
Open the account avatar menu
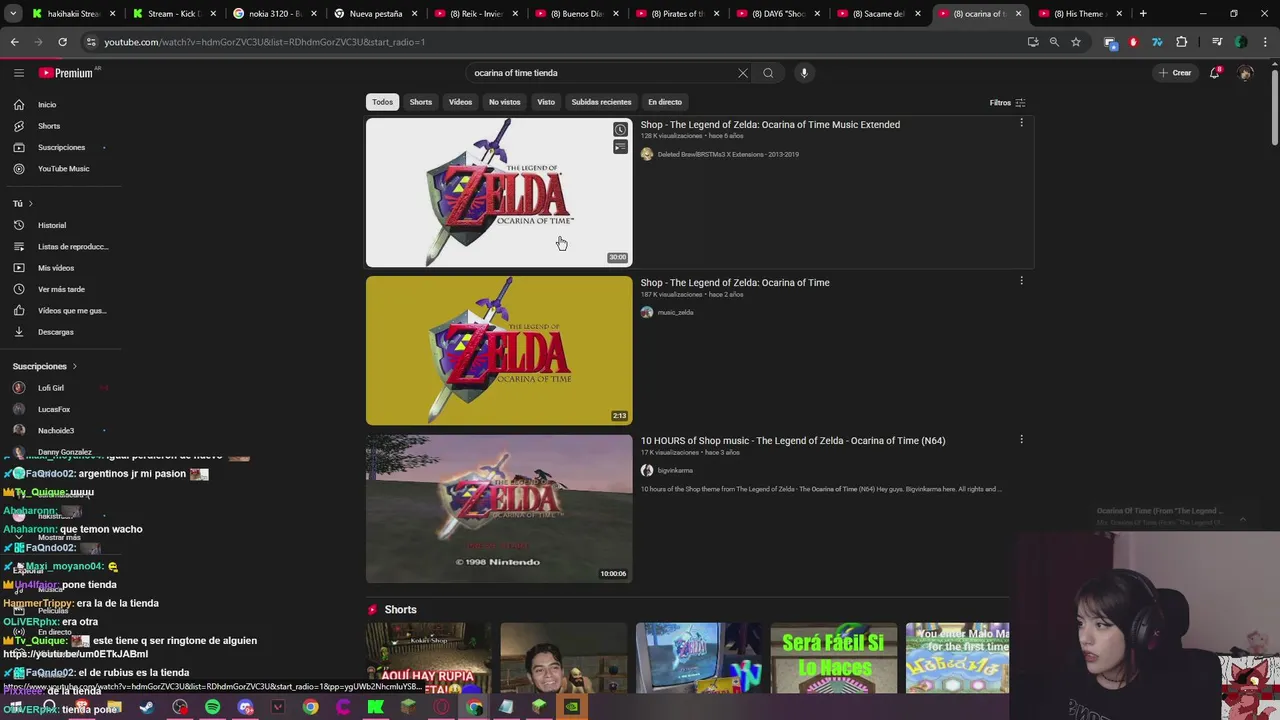point(1245,73)
